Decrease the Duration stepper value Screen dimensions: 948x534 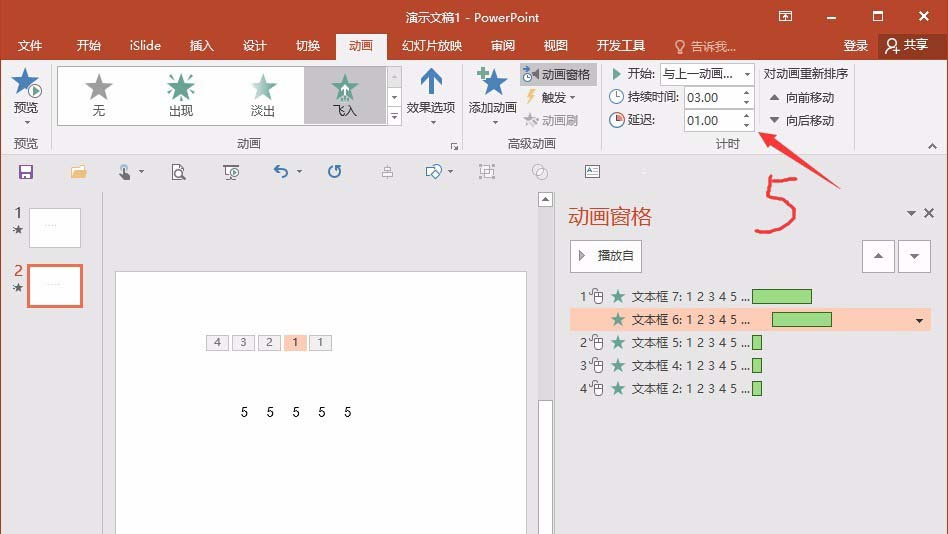pyautogui.click(x=747, y=102)
